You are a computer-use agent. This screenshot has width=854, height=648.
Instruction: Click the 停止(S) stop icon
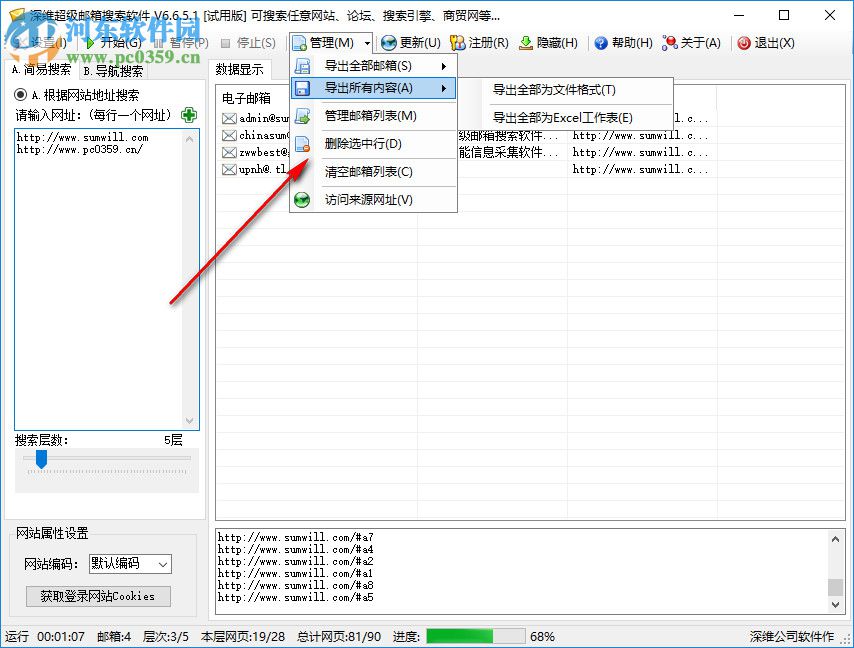coord(228,43)
